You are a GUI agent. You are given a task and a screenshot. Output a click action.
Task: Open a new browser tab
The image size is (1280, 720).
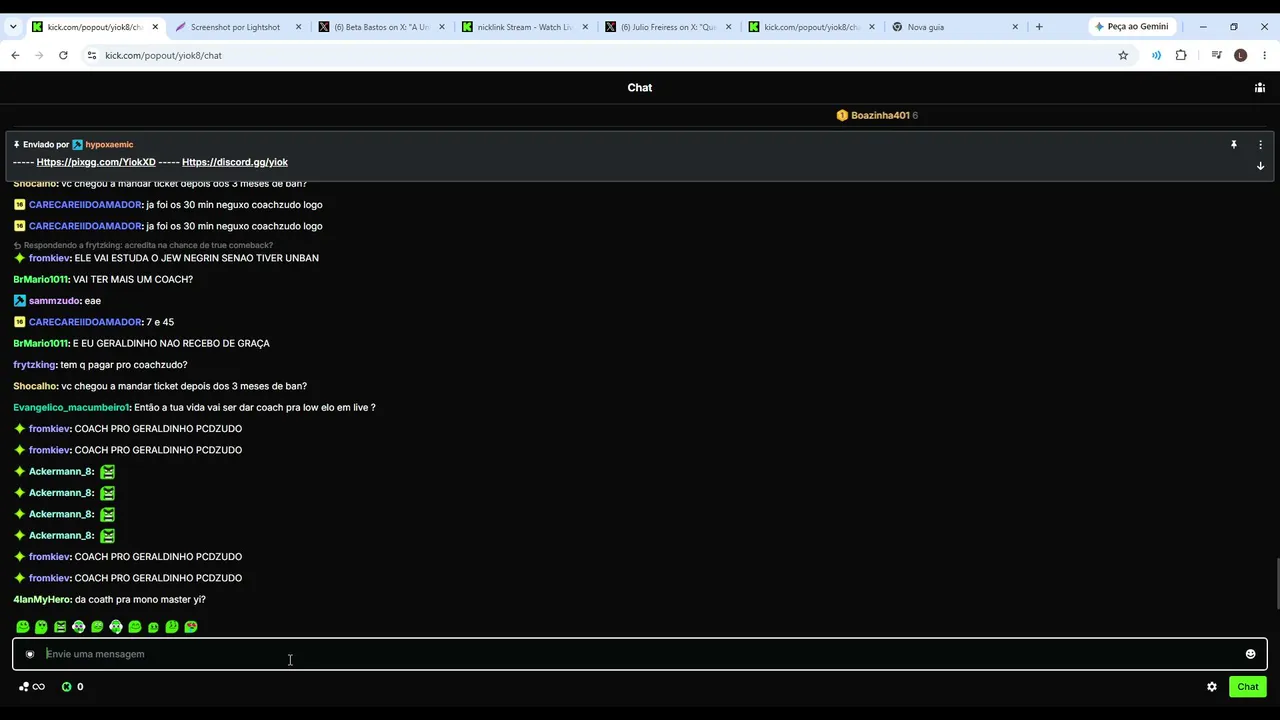(x=1039, y=27)
